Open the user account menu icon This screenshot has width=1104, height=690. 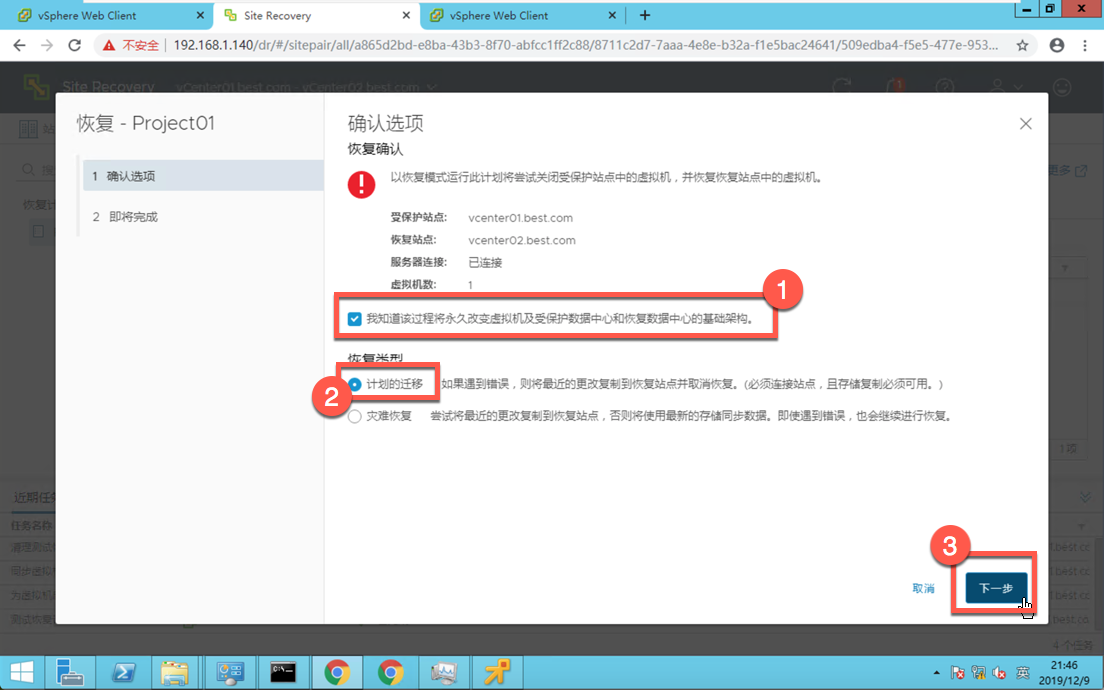click(1005, 87)
